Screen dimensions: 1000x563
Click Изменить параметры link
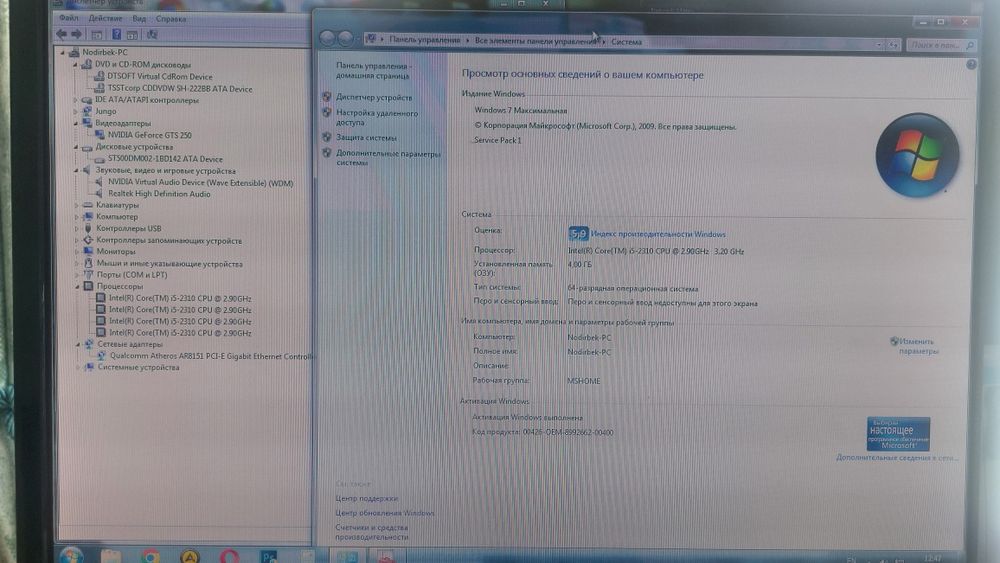918,346
